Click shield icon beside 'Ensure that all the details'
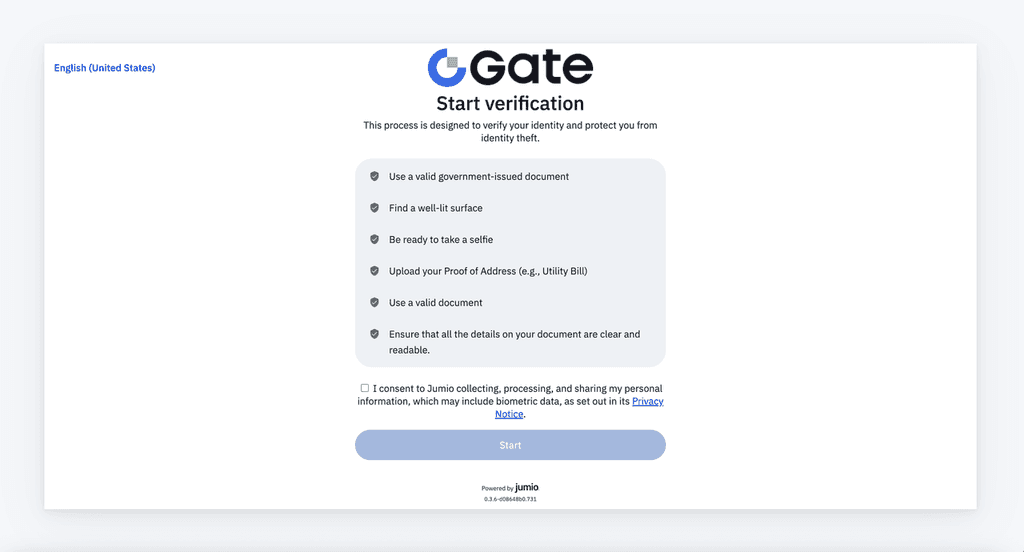 (x=374, y=334)
